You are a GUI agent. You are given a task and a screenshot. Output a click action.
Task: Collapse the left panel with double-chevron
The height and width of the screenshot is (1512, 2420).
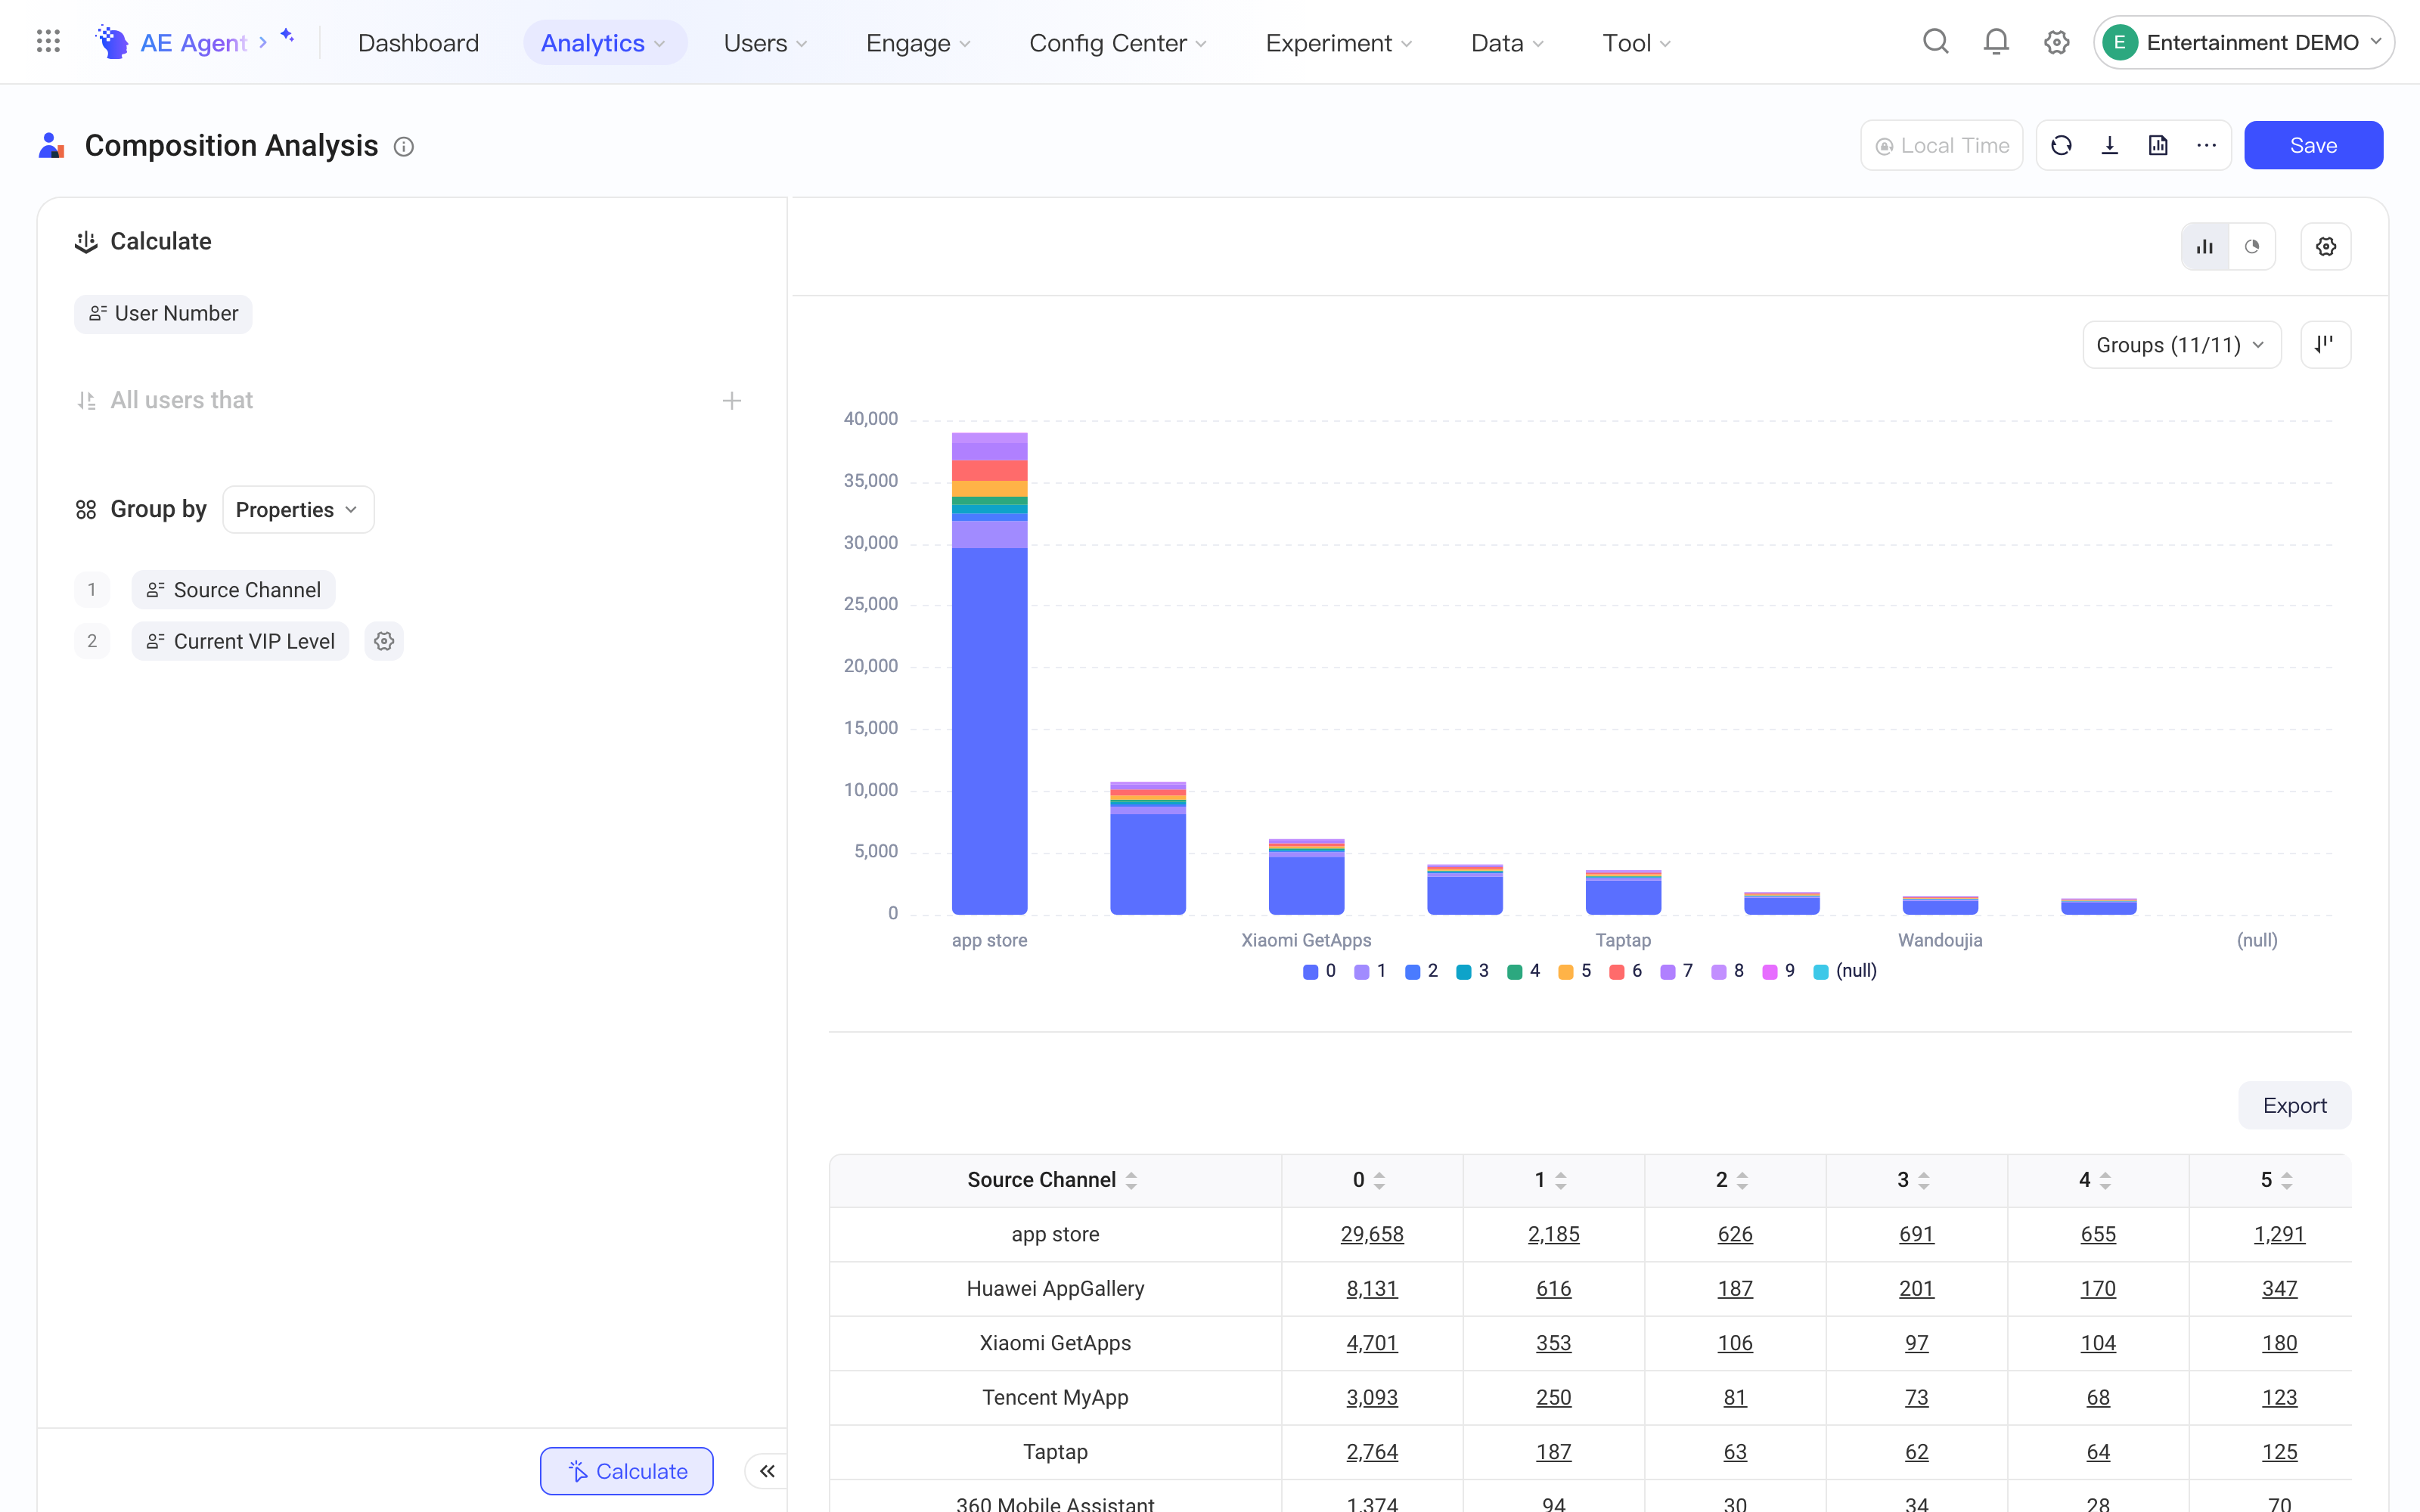coord(767,1471)
